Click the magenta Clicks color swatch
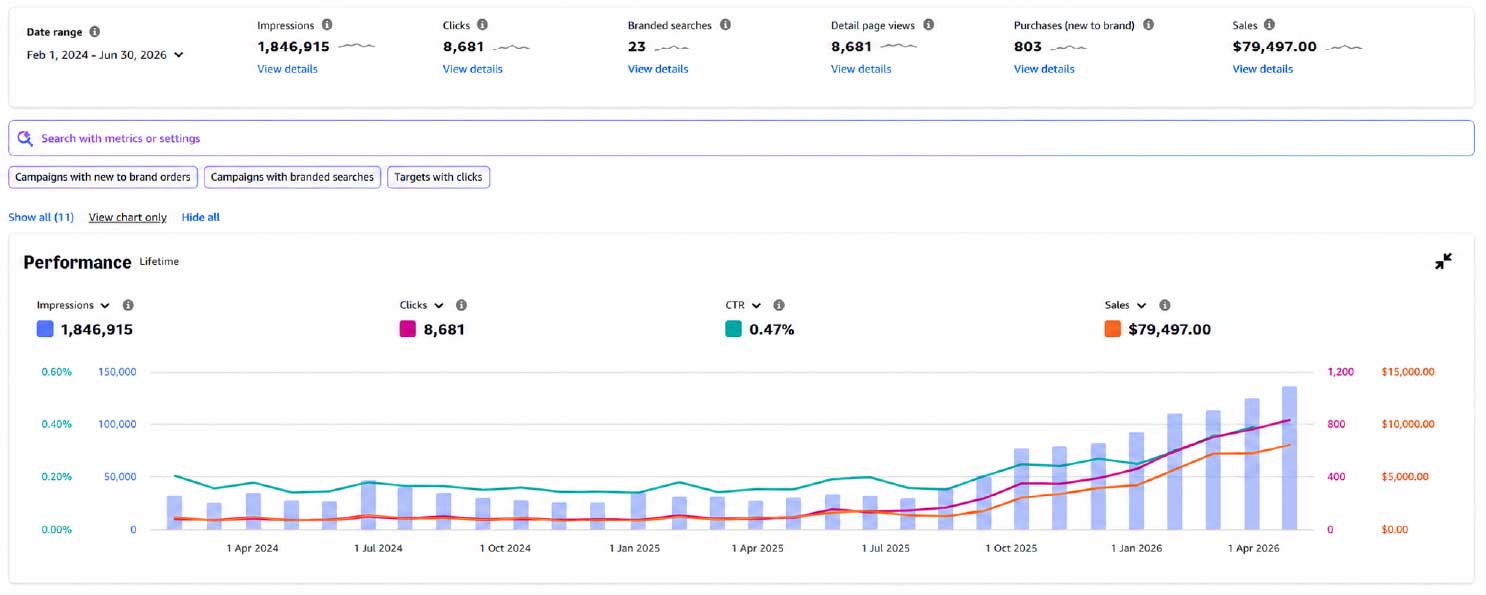 pyautogui.click(x=407, y=329)
